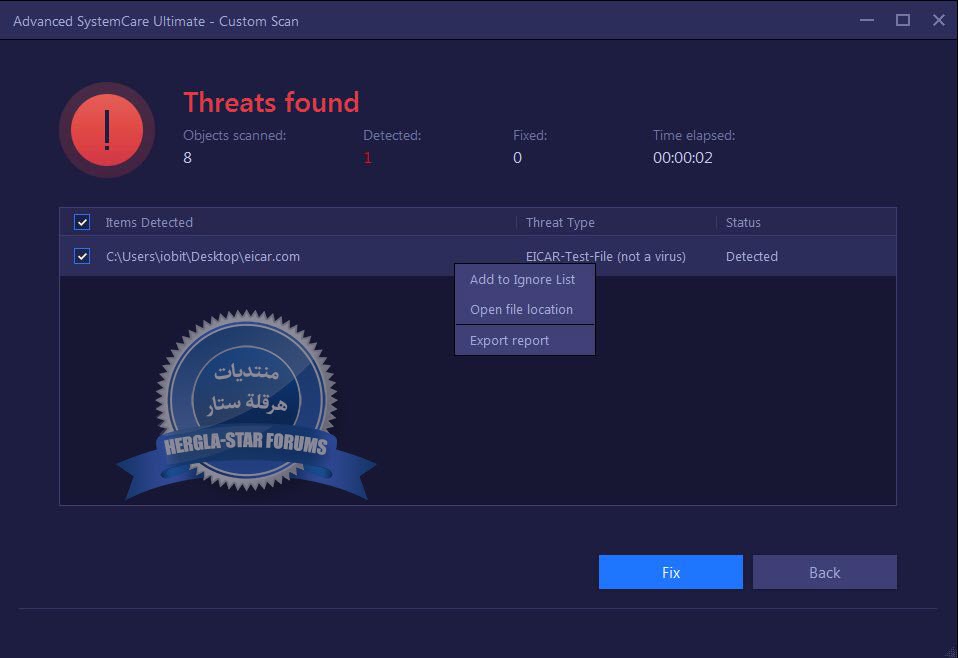This screenshot has width=958, height=658.
Task: Click the Fixed count 0
Action: point(517,158)
